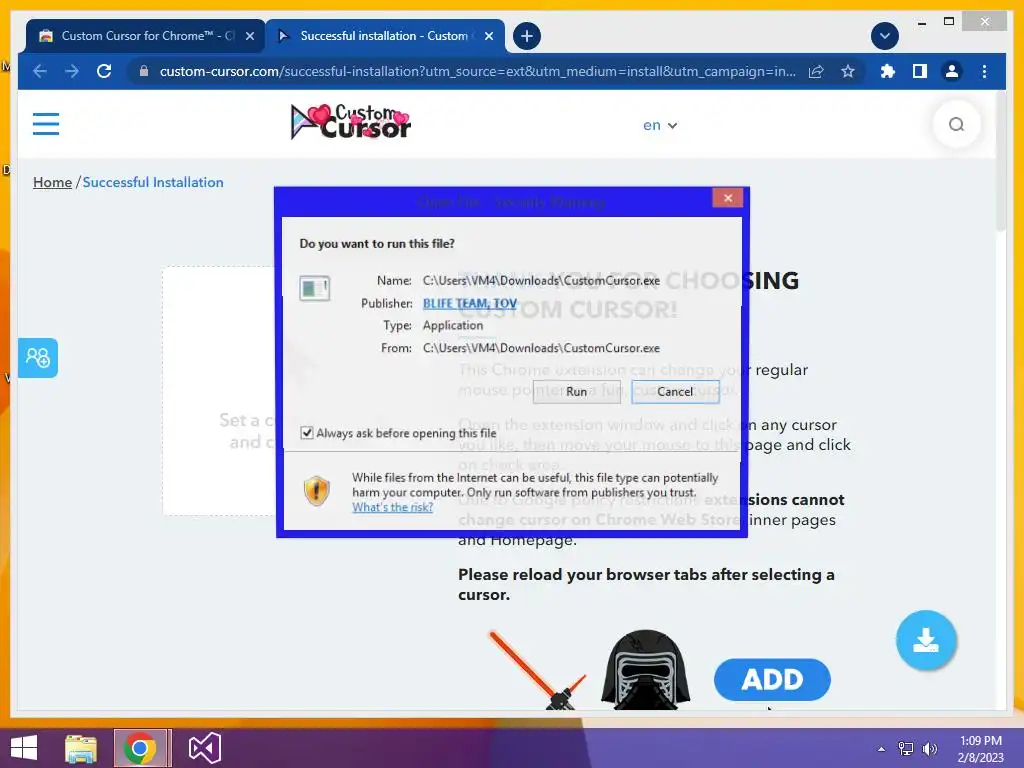Close the security warning dialog with X
Viewport: 1024px width, 768px height.
point(728,198)
